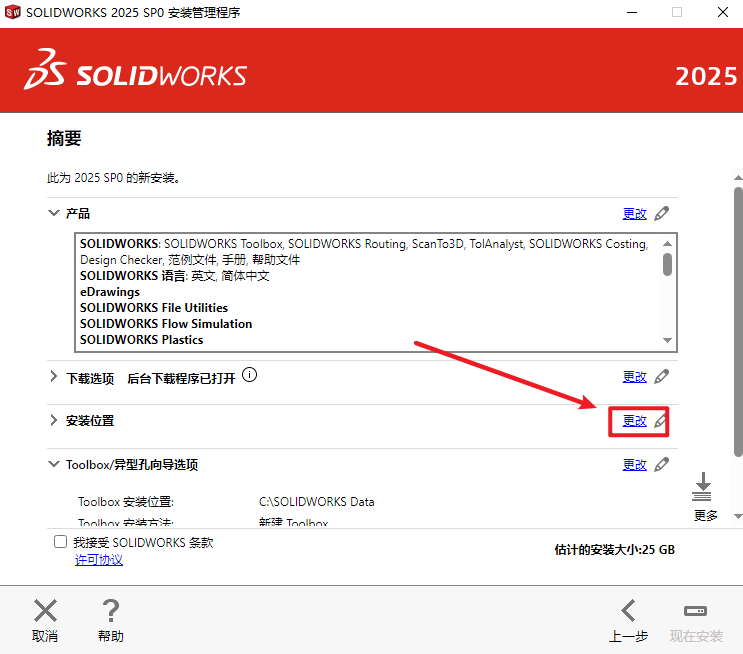
Task: Click the 摘要 heading
Action: (x=64, y=138)
